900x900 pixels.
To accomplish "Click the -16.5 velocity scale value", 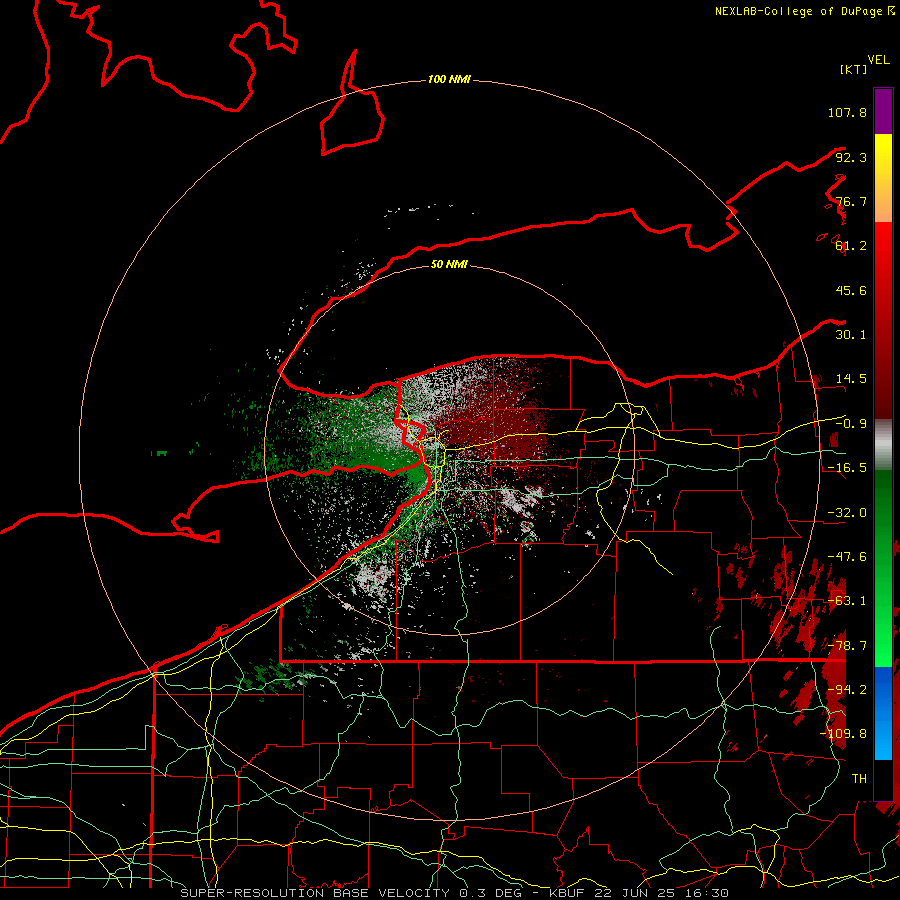I will (x=847, y=468).
